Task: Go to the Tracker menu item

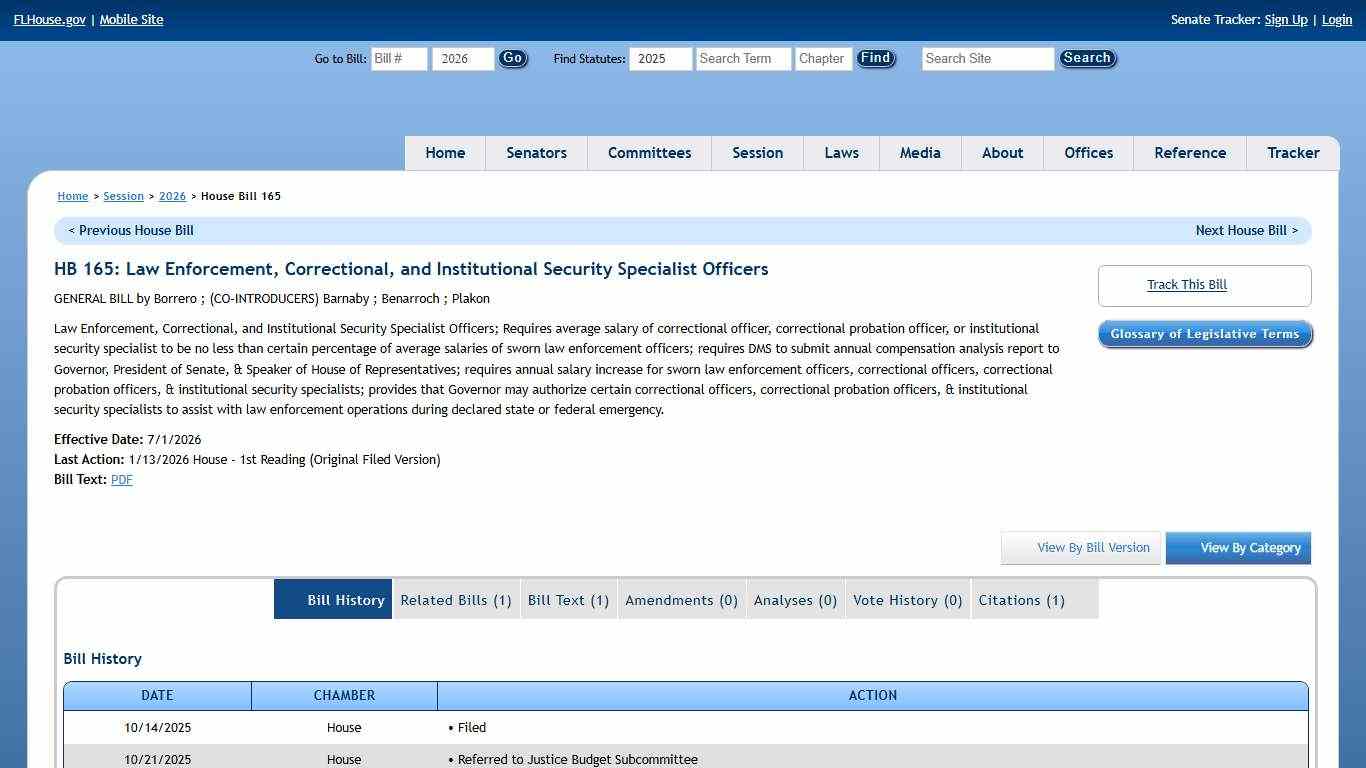Action: tap(1293, 153)
